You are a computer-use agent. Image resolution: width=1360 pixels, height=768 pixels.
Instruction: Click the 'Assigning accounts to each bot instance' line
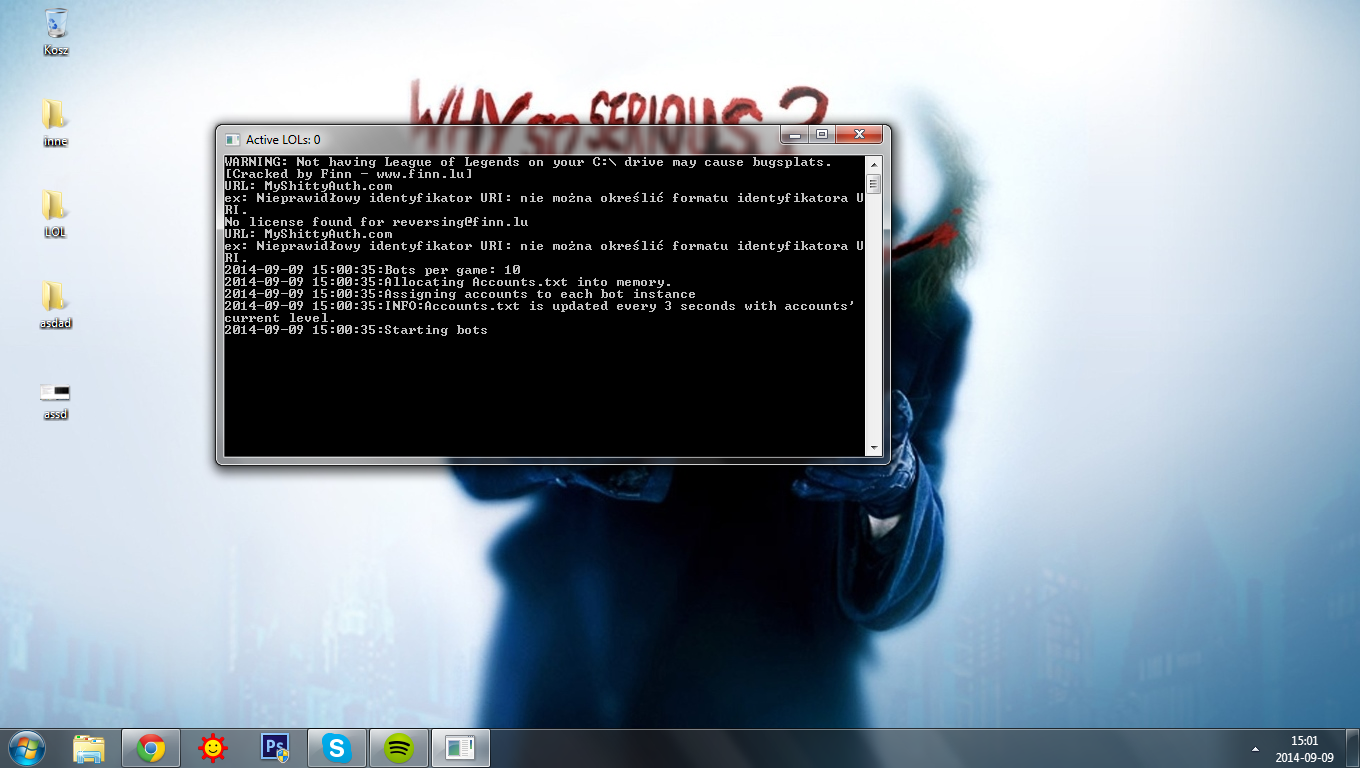click(460, 294)
